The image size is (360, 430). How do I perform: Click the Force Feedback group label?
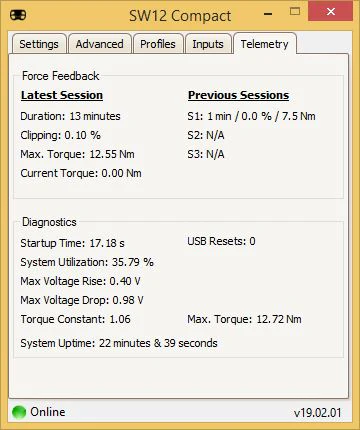pos(61,76)
